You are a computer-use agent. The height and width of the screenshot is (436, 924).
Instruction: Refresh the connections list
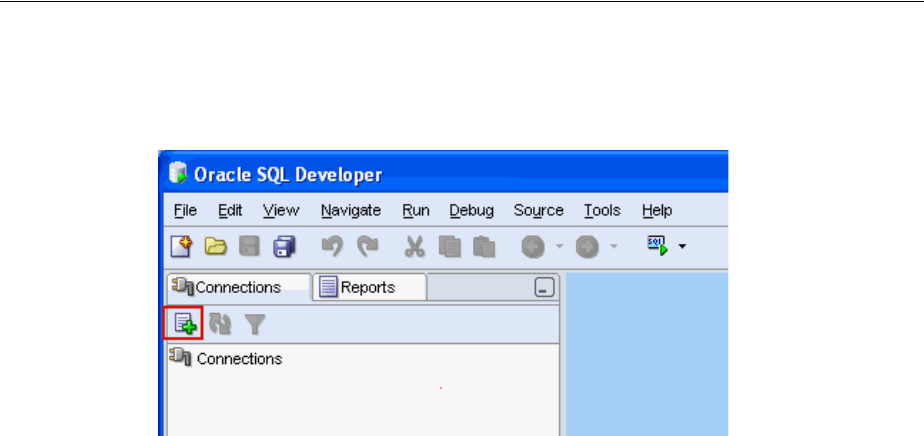[220, 323]
